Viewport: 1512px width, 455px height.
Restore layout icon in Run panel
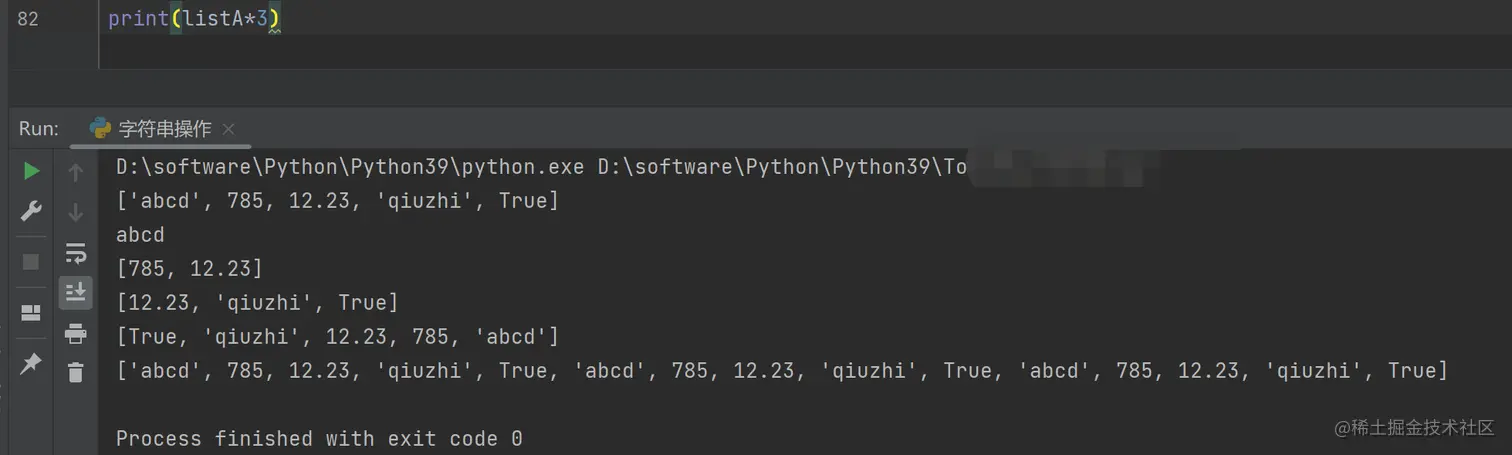pos(31,314)
